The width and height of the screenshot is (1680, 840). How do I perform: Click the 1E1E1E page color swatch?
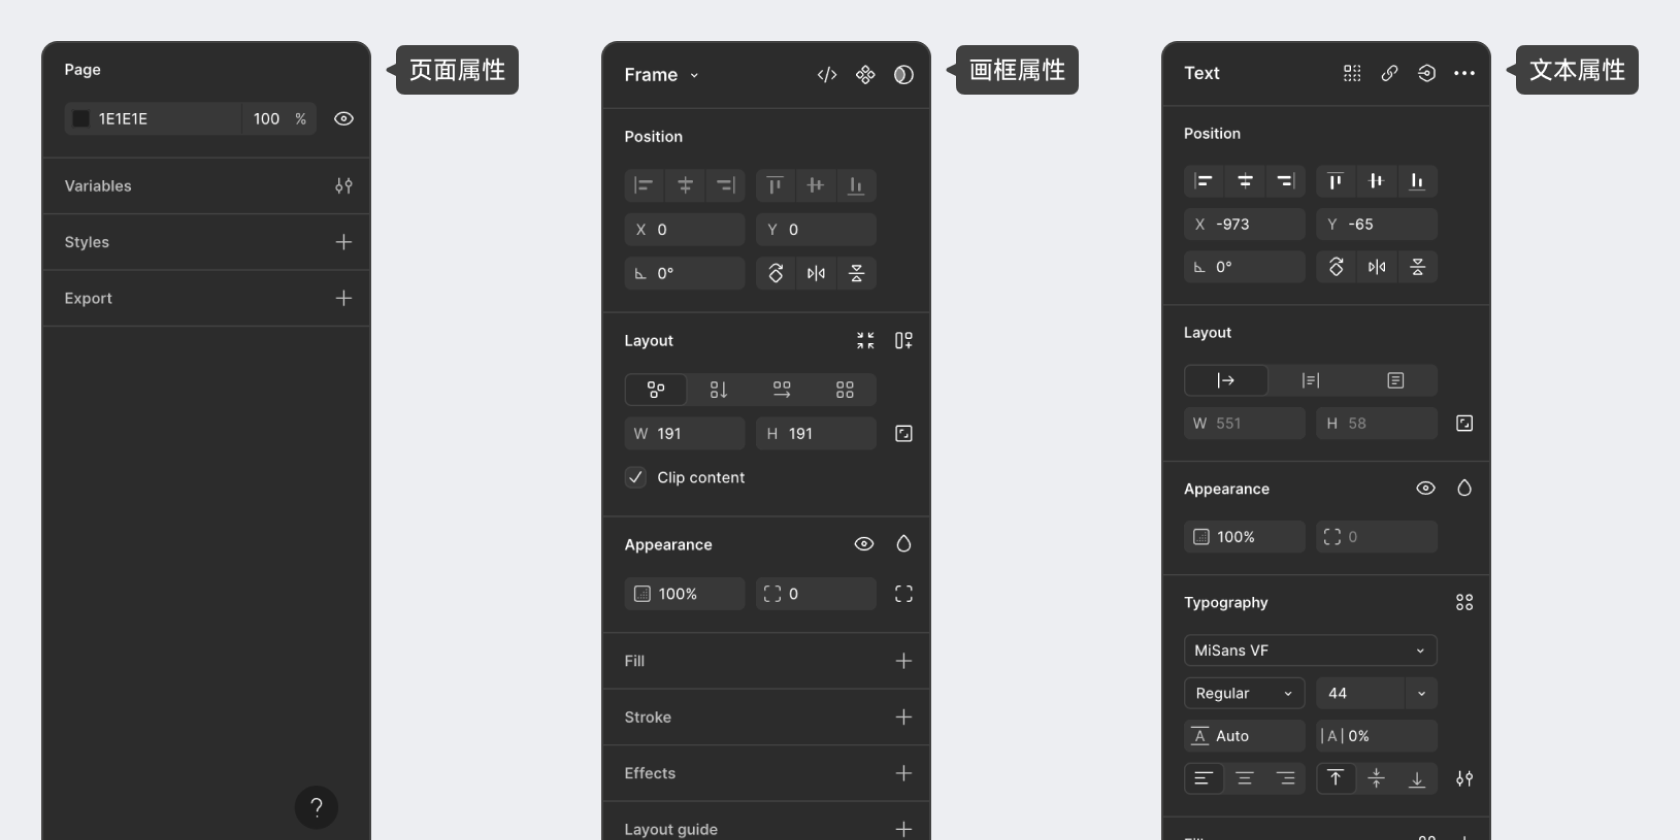tap(82, 119)
